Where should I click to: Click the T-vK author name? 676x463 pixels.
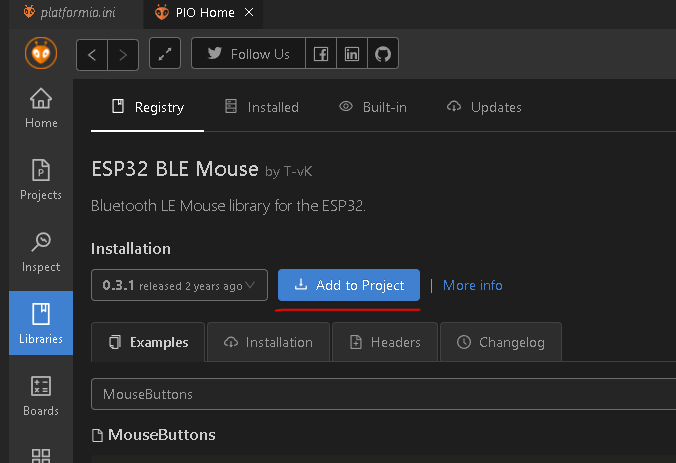(x=298, y=172)
